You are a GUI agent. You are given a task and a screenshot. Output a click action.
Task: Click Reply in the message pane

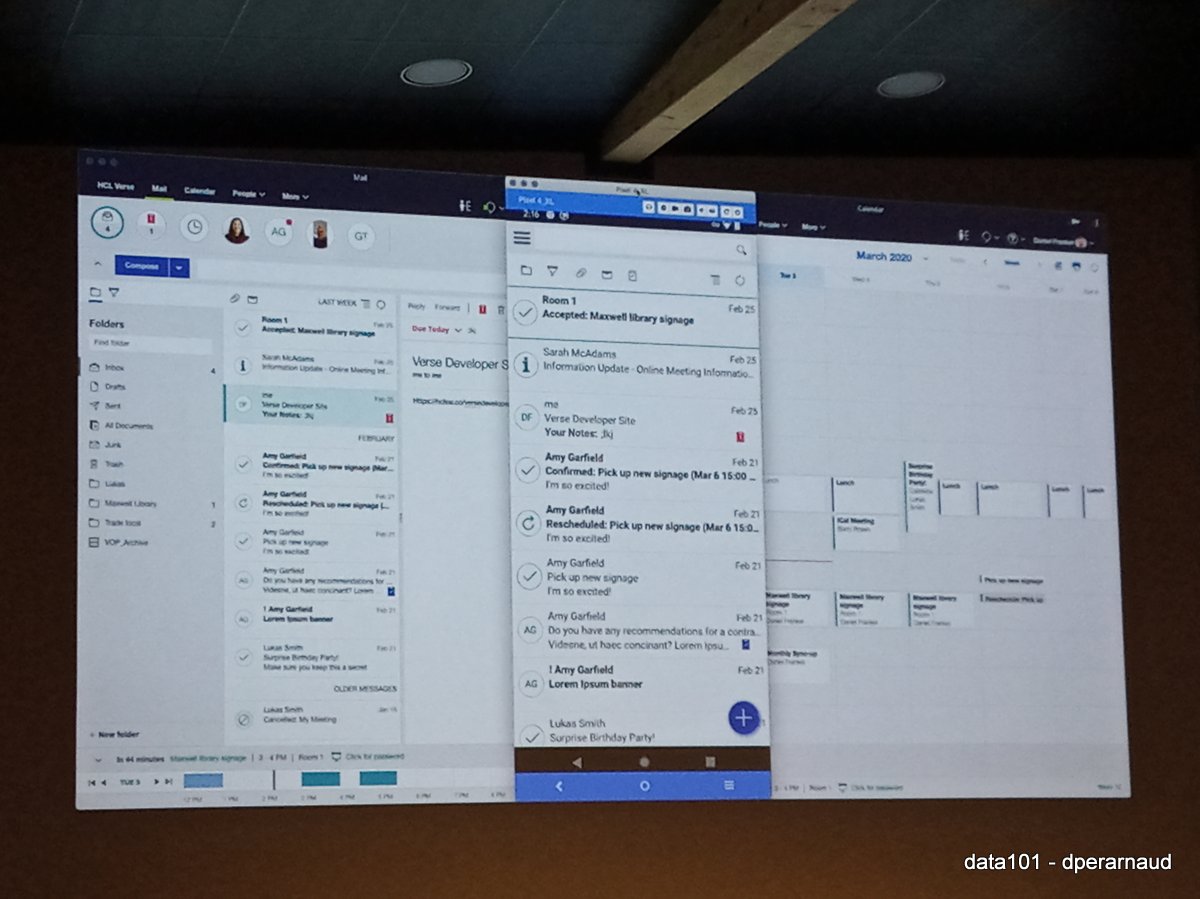416,306
